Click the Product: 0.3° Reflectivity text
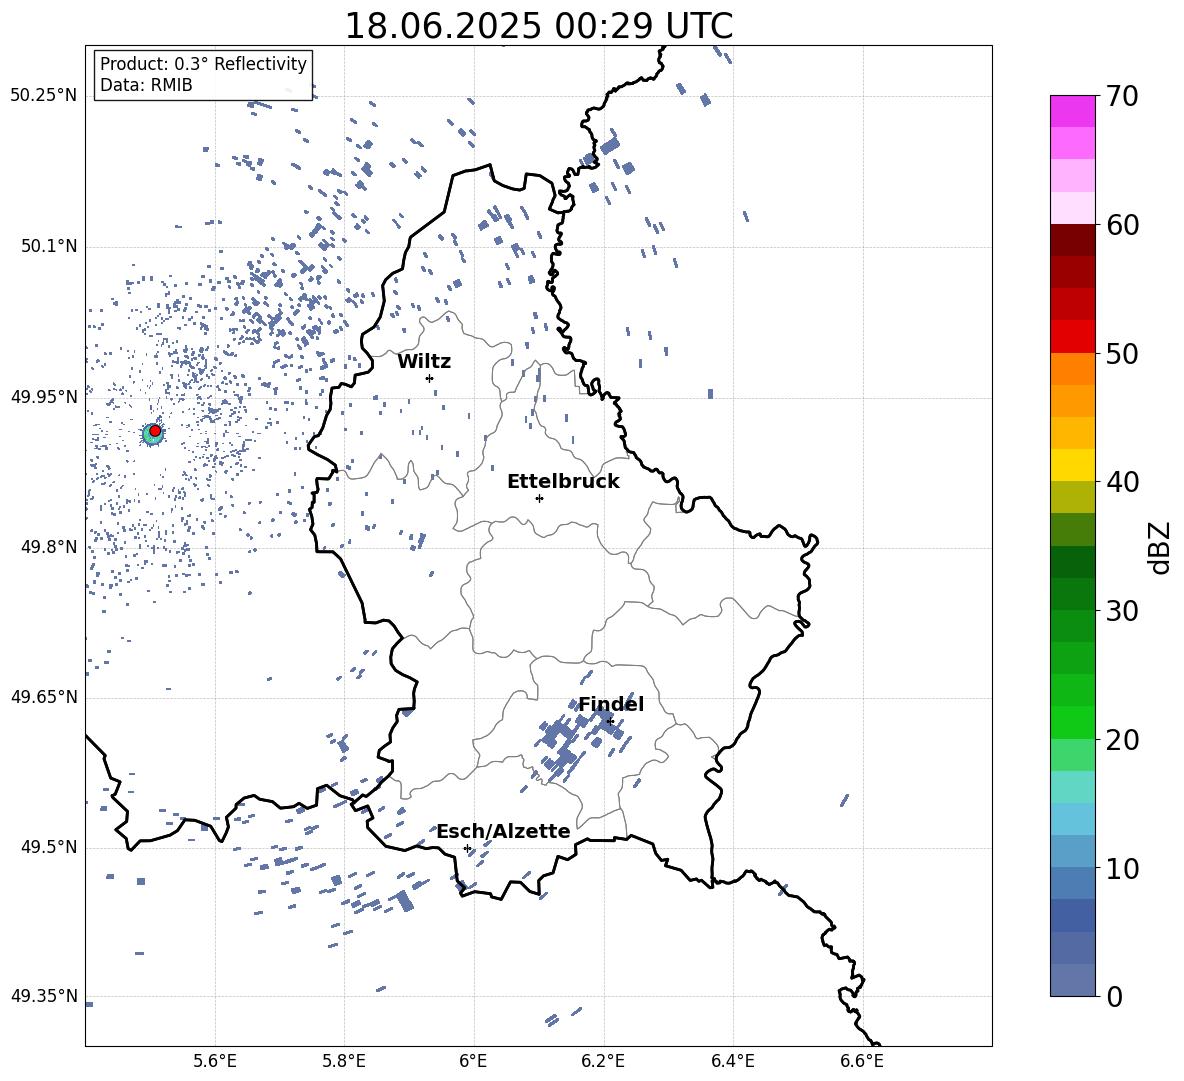Image resolution: width=1184 pixels, height=1081 pixels. tap(203, 63)
